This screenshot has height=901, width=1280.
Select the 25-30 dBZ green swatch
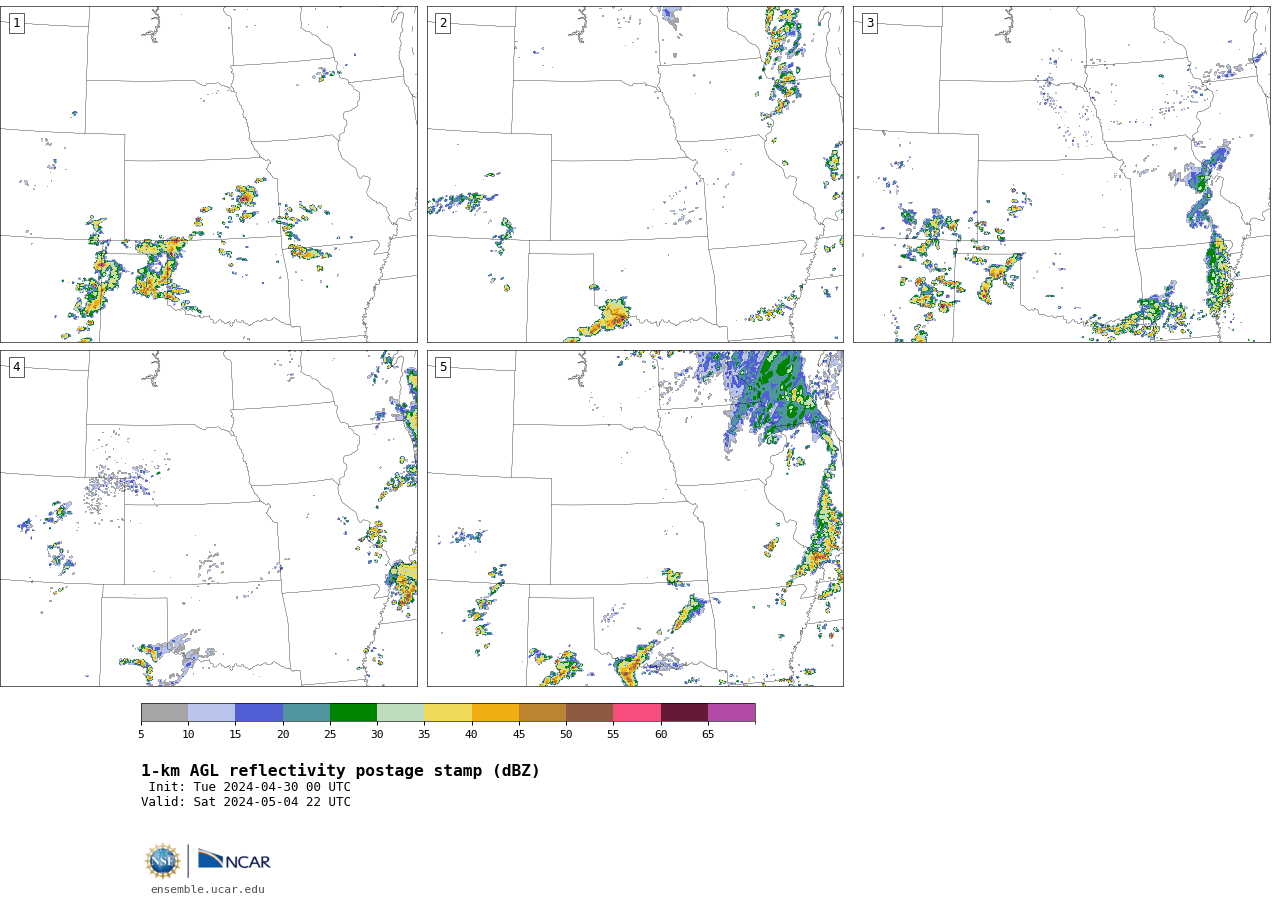[353, 713]
